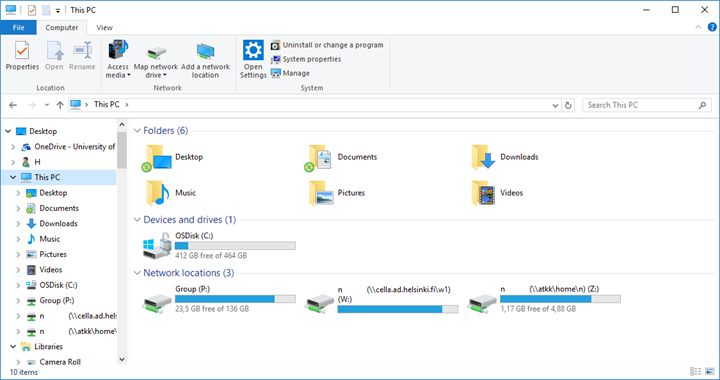Screen dimensions: 720x380
Task: Collapse the ribbon with the top-right chevron
Action: (x=698, y=27)
